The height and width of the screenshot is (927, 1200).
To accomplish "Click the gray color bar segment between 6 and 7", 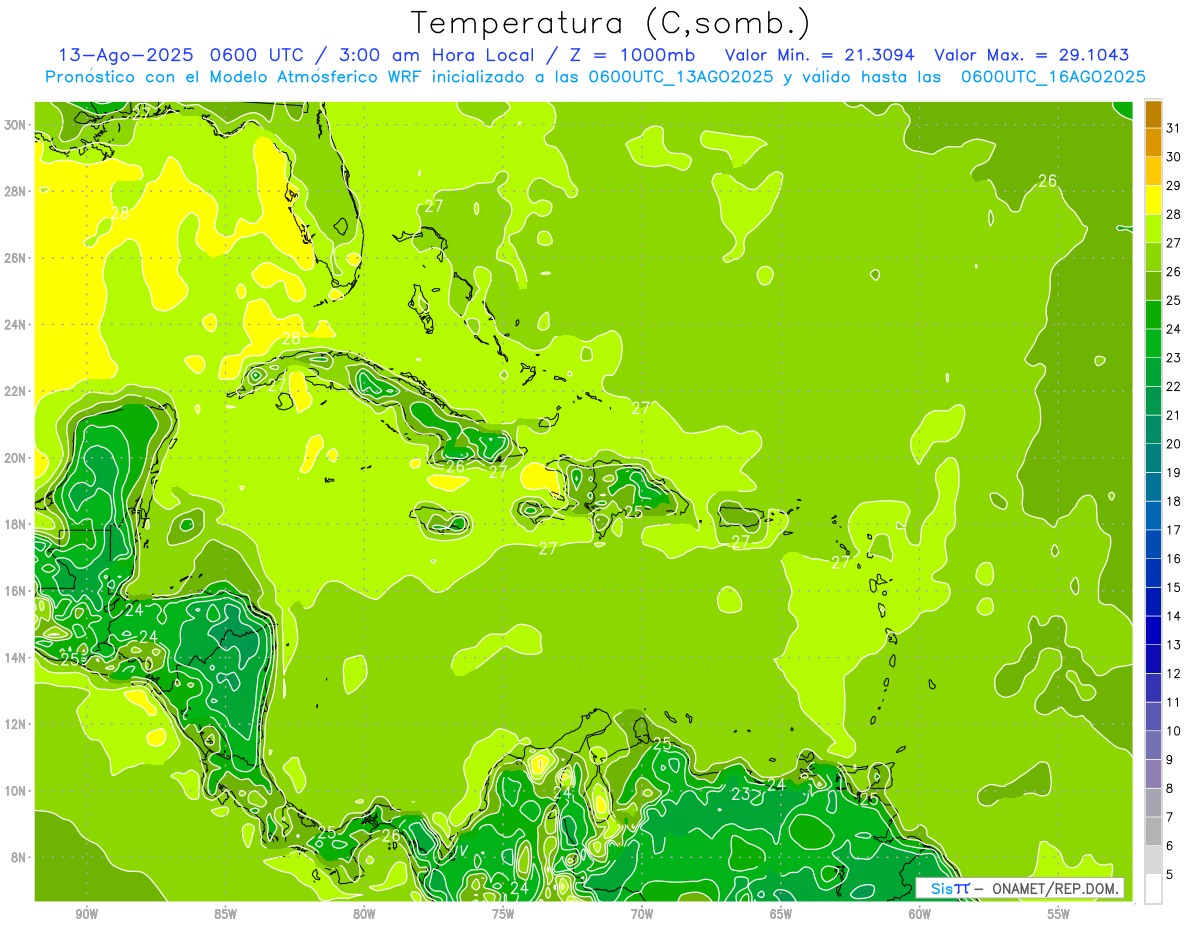I will click(1153, 832).
